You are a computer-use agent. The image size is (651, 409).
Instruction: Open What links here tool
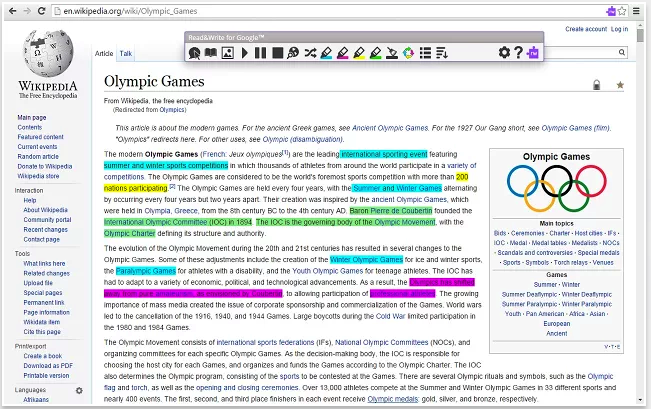(x=44, y=264)
